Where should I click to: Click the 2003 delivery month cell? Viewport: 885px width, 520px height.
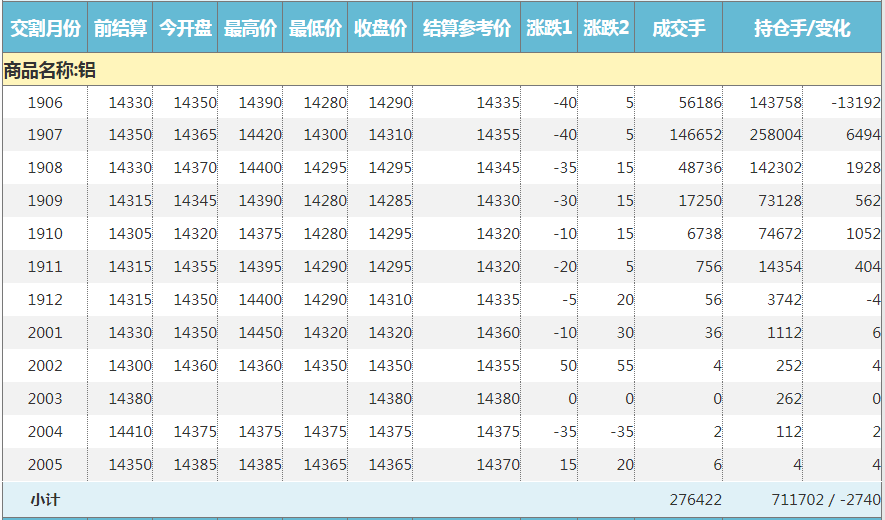(45, 399)
